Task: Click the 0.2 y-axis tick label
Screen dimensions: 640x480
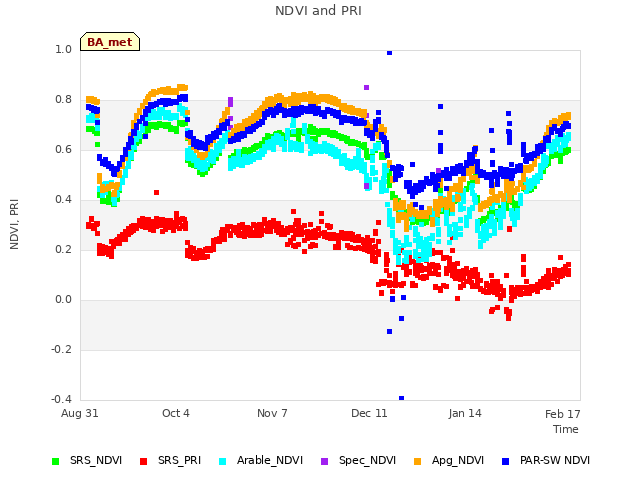Action: (x=64, y=249)
